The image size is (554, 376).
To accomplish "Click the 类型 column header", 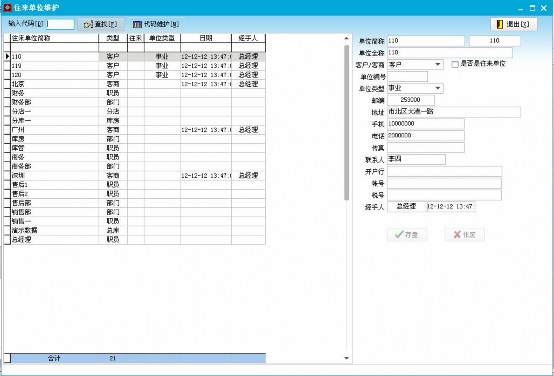I will (x=113, y=38).
